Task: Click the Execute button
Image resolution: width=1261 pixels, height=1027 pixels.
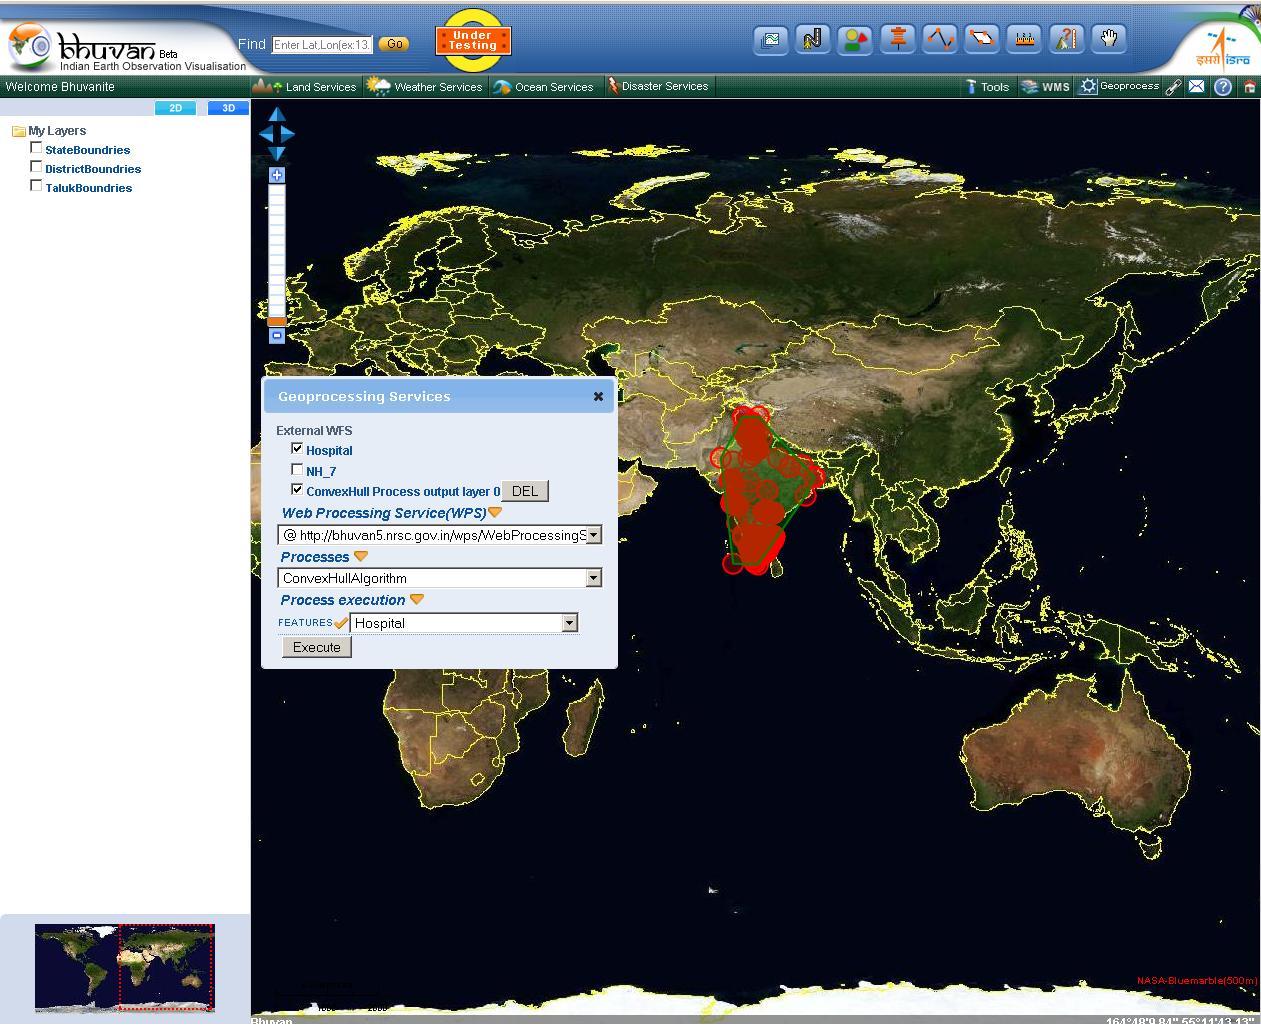Action: pos(317,647)
